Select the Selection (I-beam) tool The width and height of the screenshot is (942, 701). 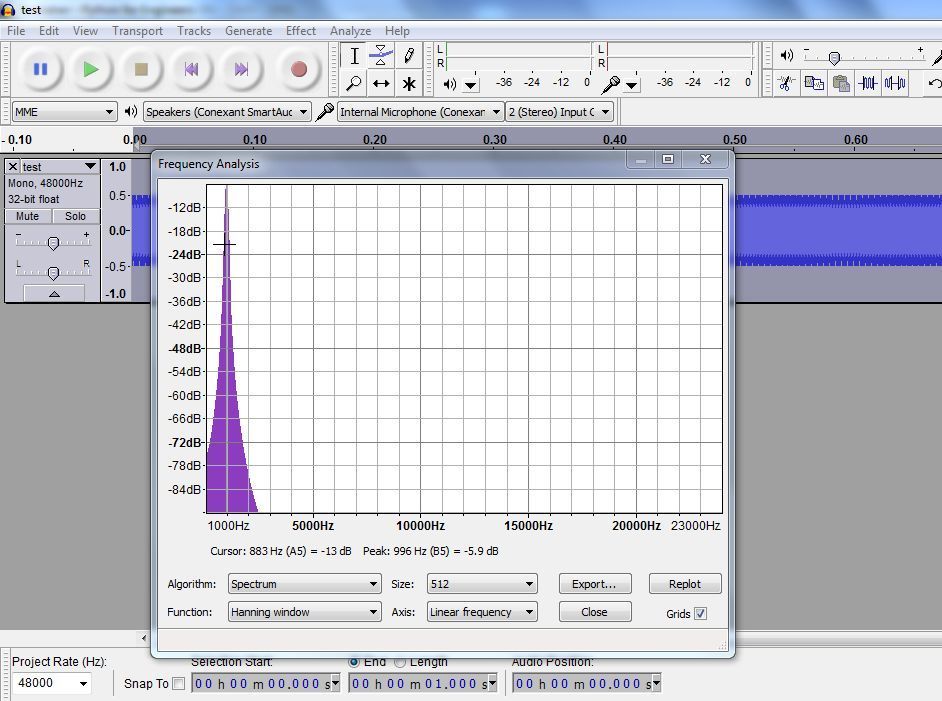point(354,56)
